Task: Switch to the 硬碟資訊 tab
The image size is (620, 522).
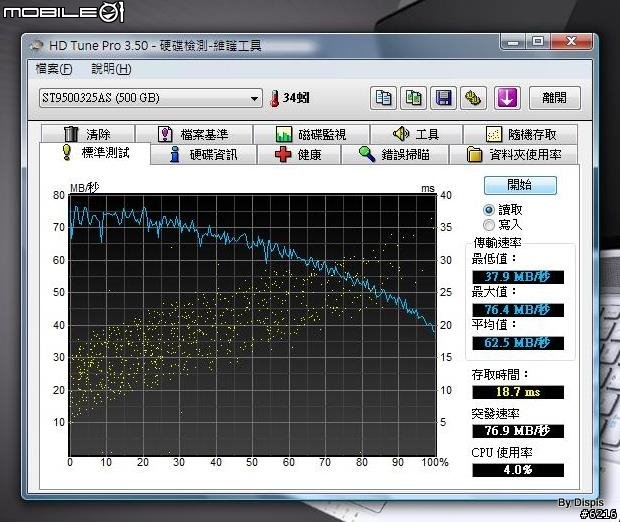Action: (204, 155)
